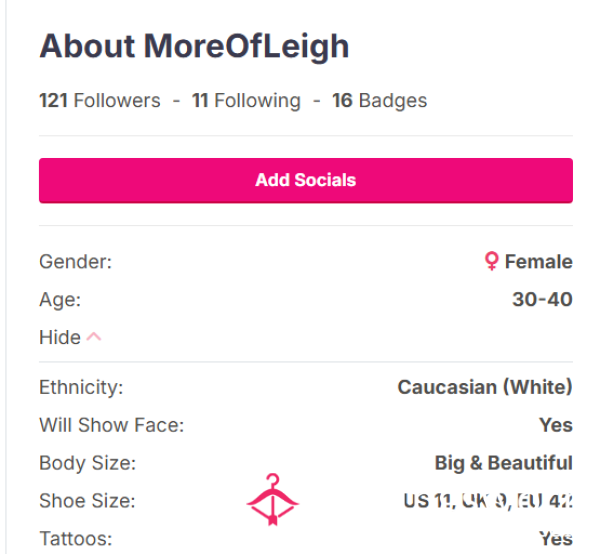Click the Shoe Size label
The width and height of the screenshot is (600, 554).
click(87, 500)
